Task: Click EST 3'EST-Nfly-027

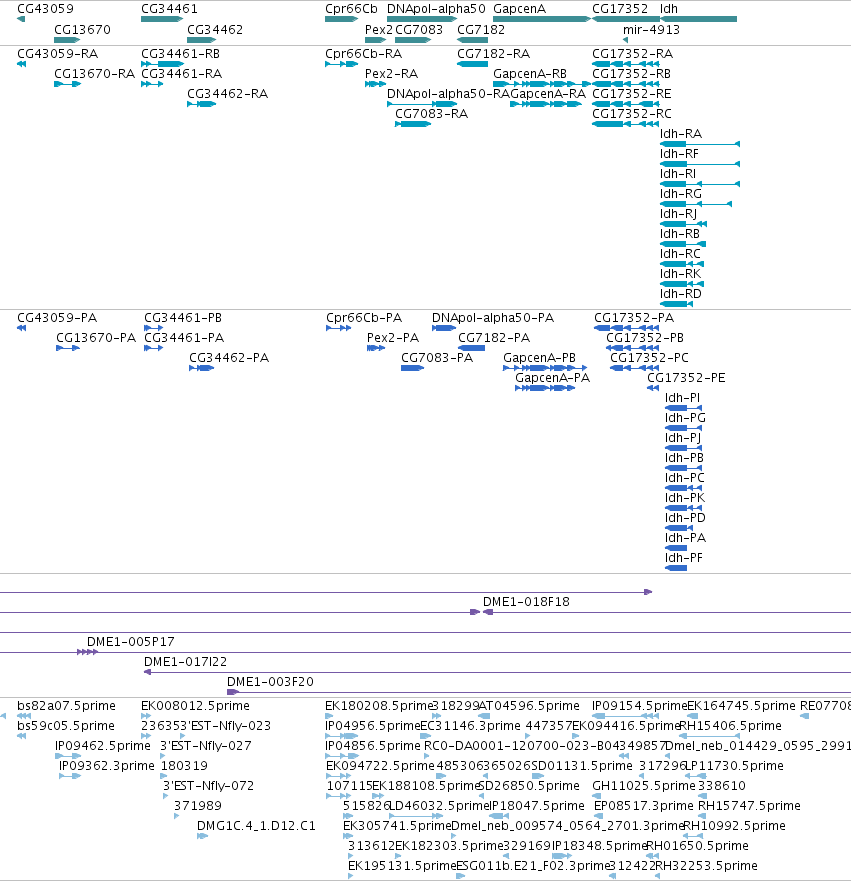Action: pyautogui.click(x=206, y=746)
